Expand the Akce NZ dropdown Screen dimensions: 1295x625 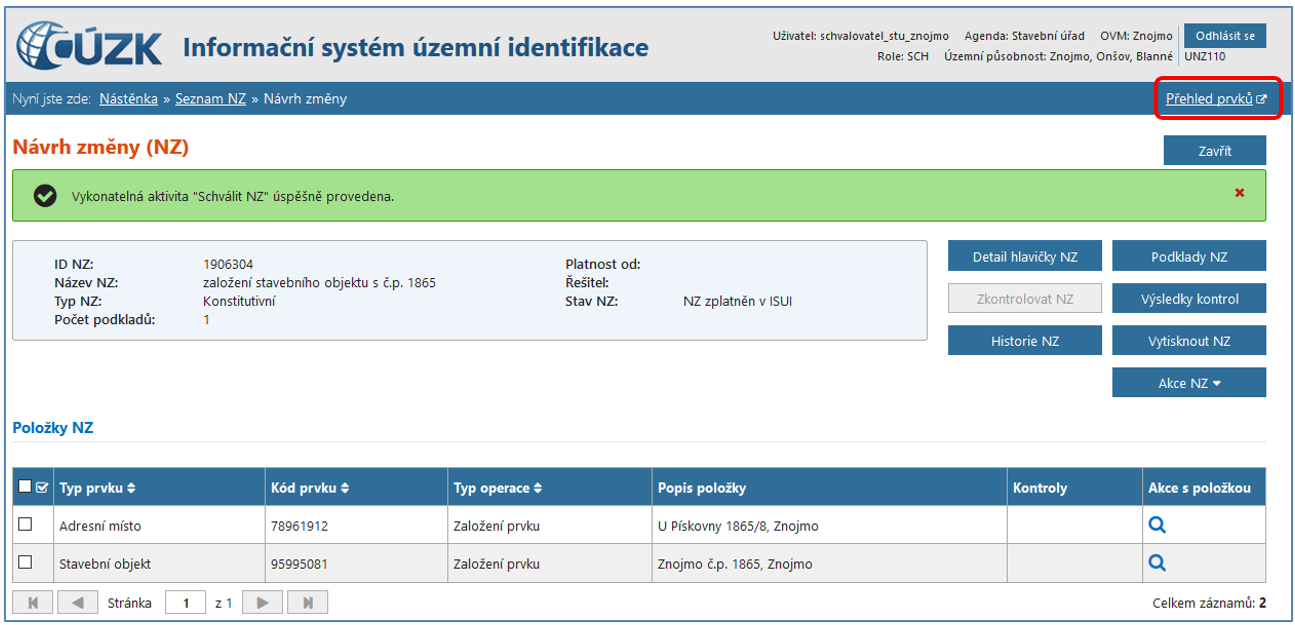[1188, 383]
